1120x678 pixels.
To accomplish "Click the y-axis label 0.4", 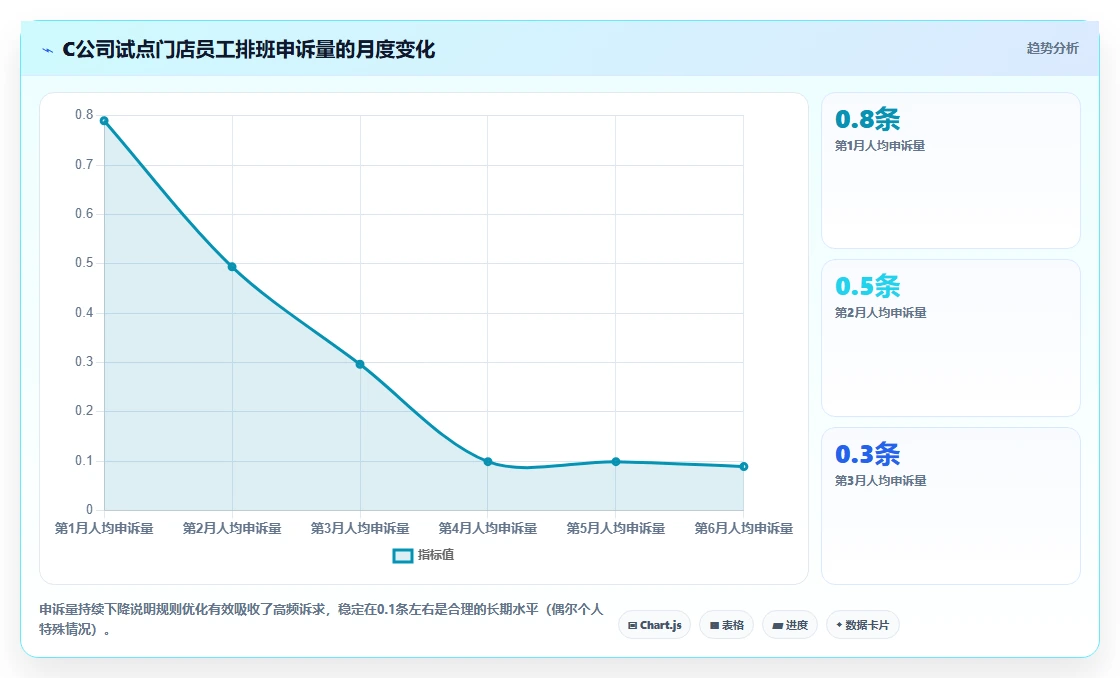I will pos(84,312).
